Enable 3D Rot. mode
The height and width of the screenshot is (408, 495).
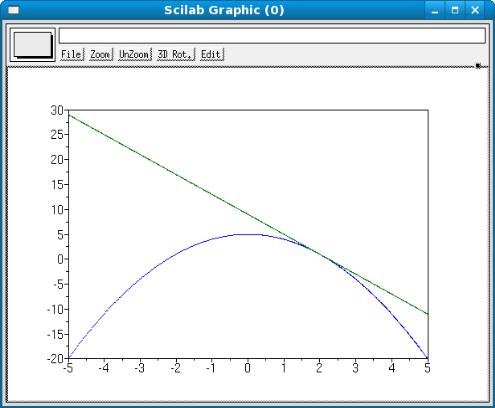tap(176, 54)
